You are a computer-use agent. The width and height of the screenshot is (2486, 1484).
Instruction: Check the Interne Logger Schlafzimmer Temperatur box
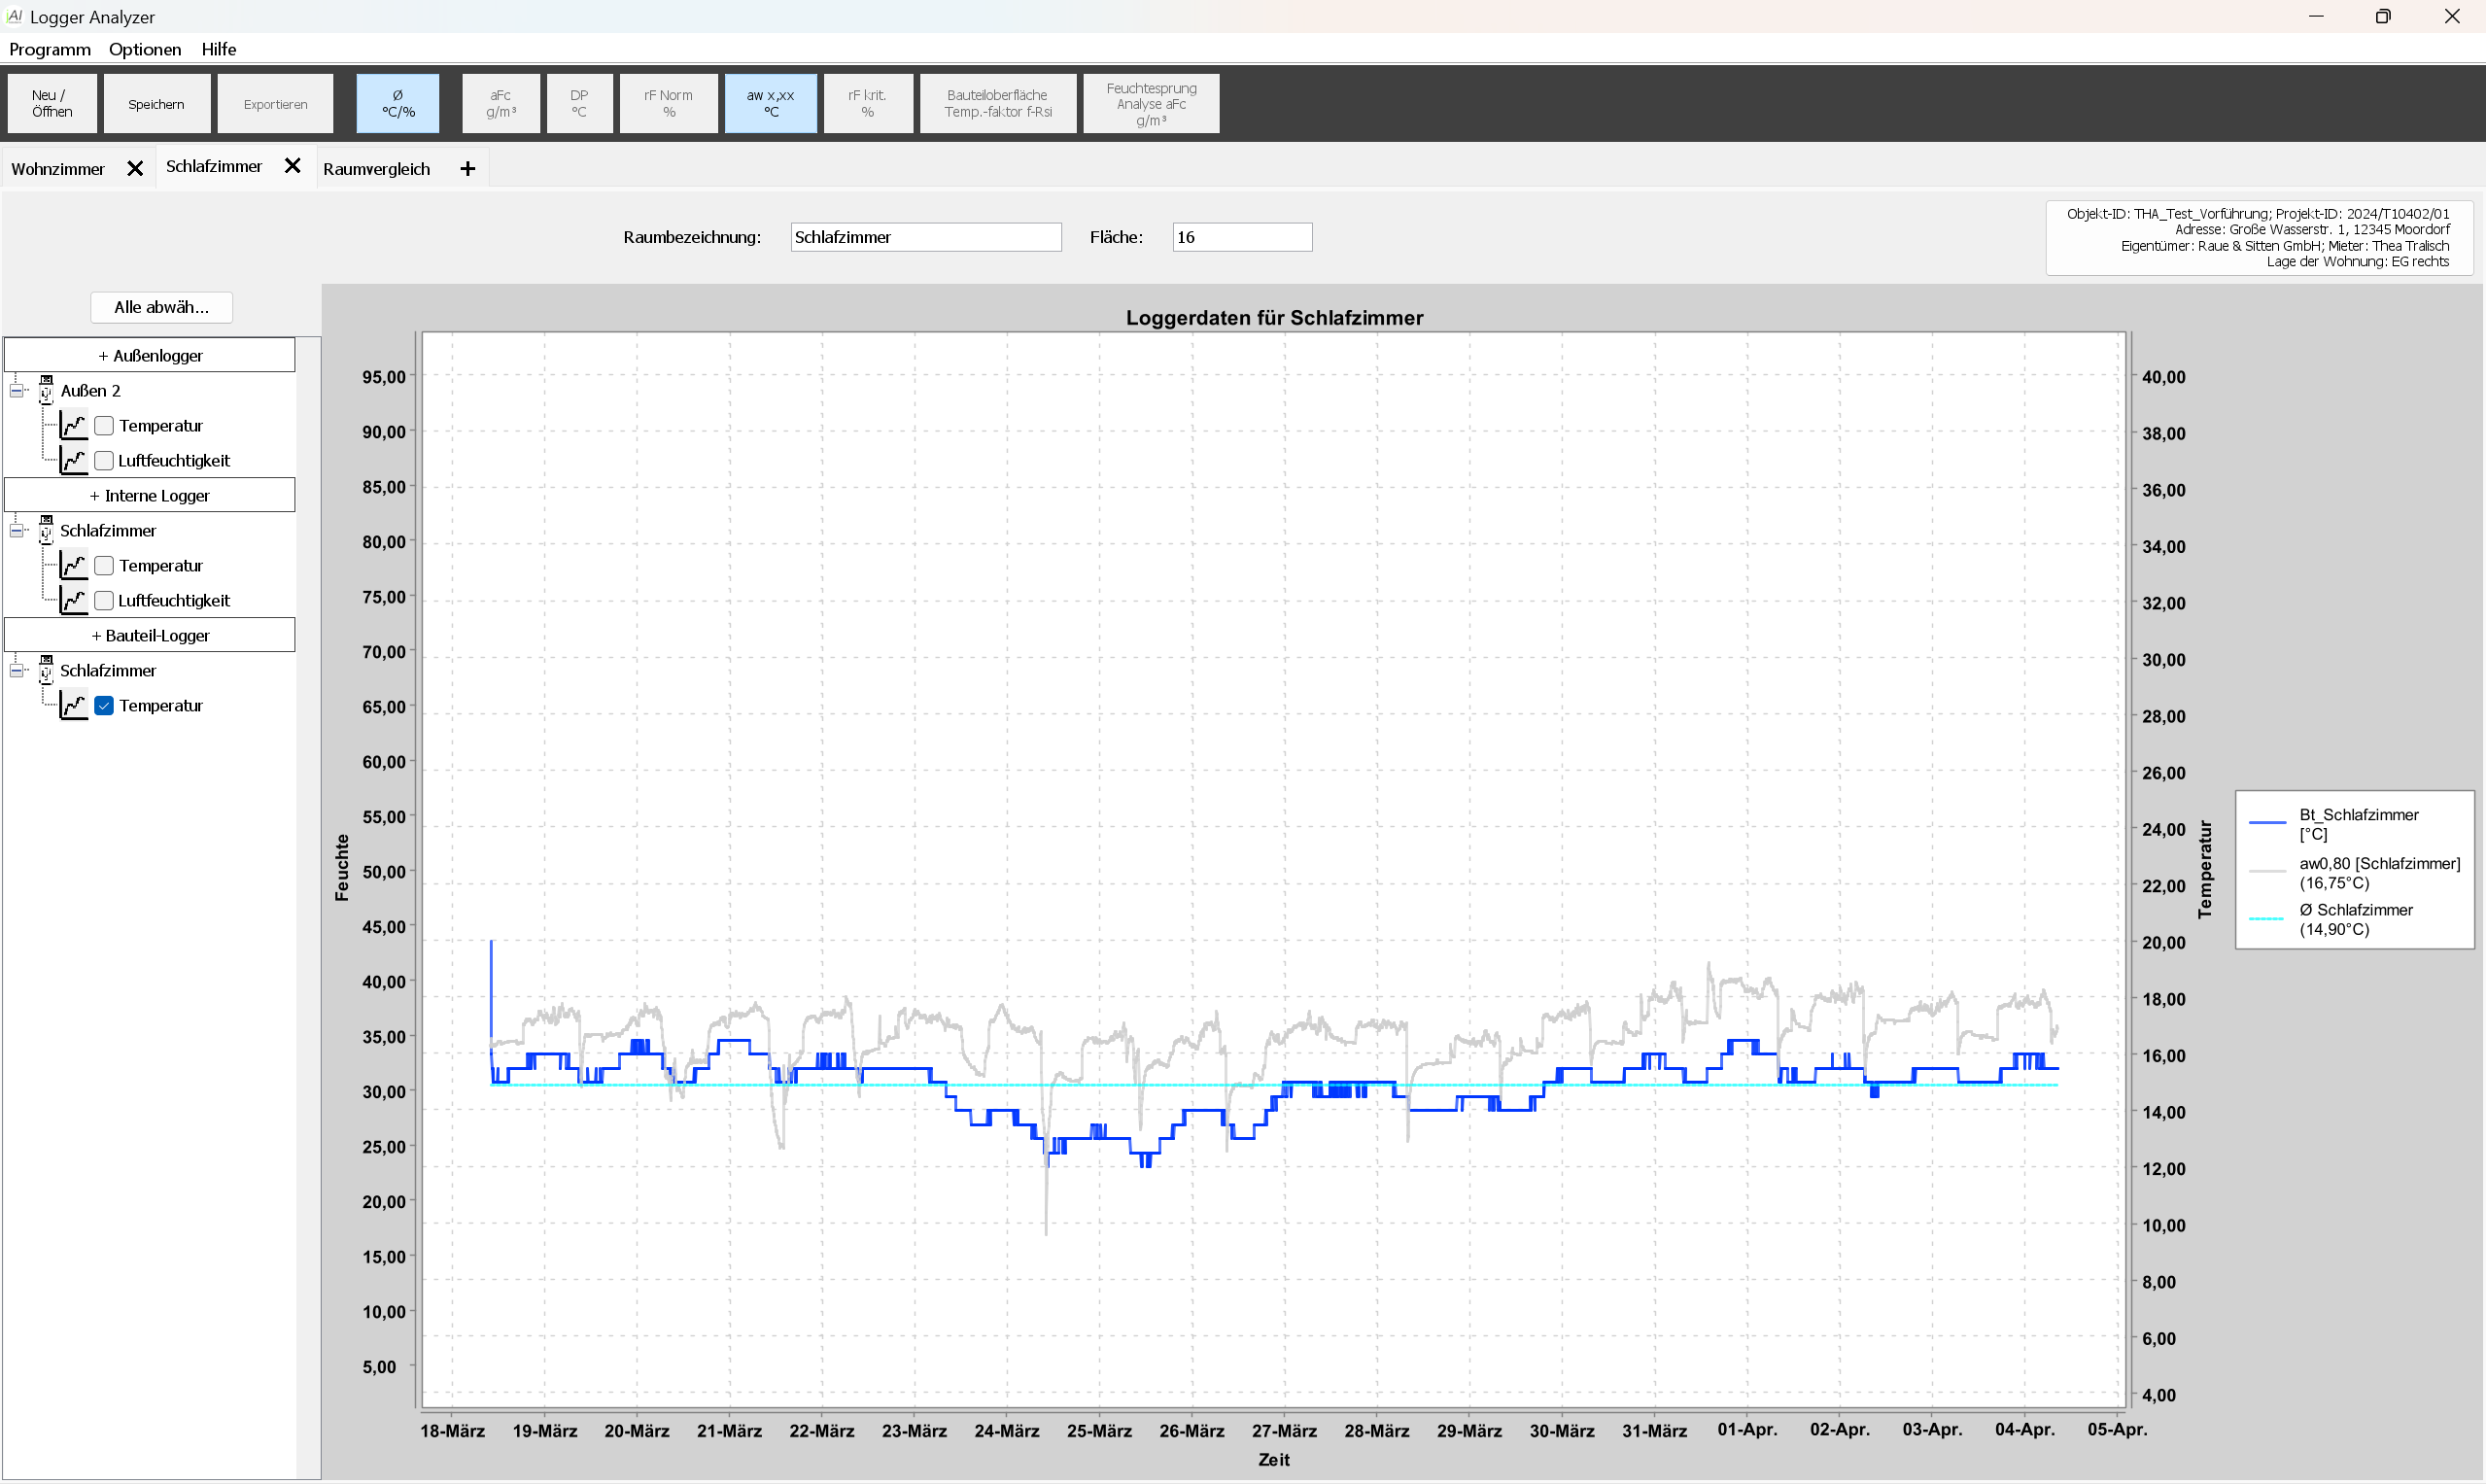tap(104, 565)
